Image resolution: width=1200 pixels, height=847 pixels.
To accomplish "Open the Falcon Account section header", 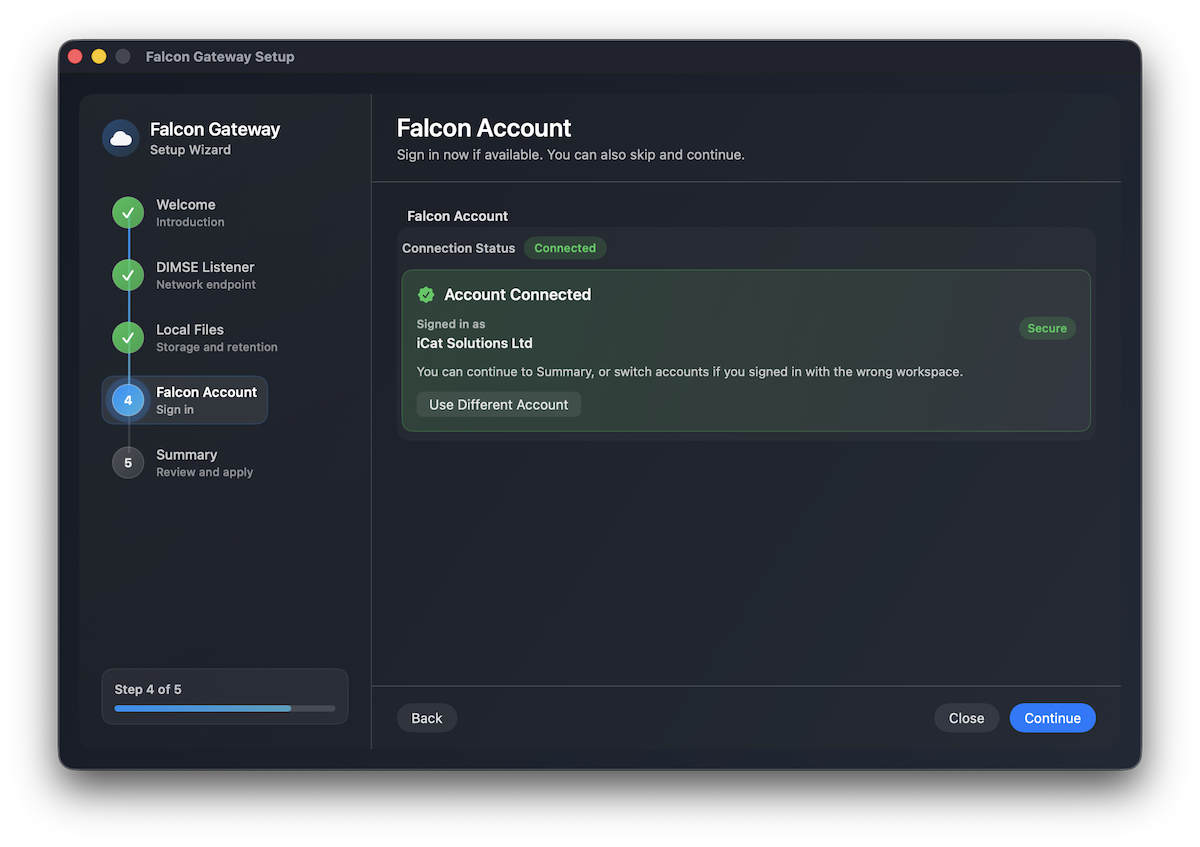I will pos(457,216).
